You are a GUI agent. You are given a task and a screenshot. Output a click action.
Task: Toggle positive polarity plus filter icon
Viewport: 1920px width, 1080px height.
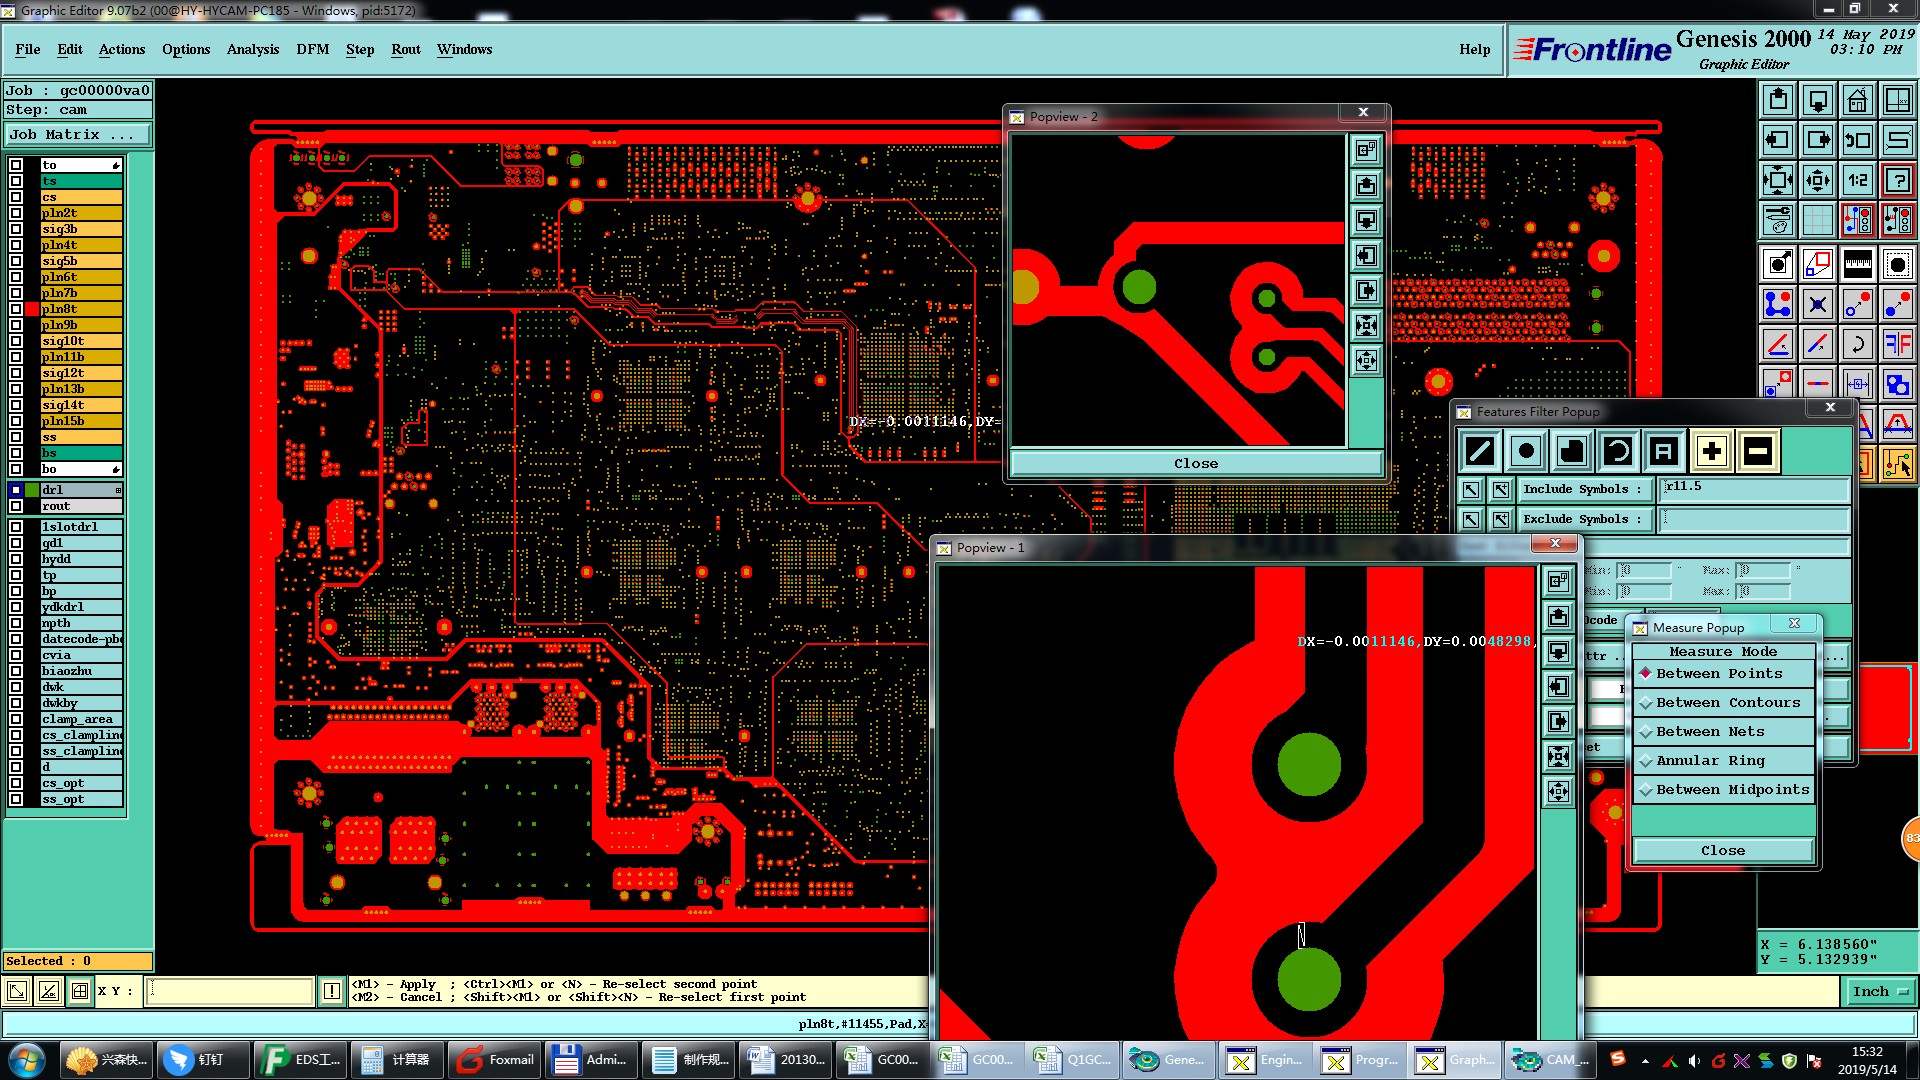coord(1711,452)
